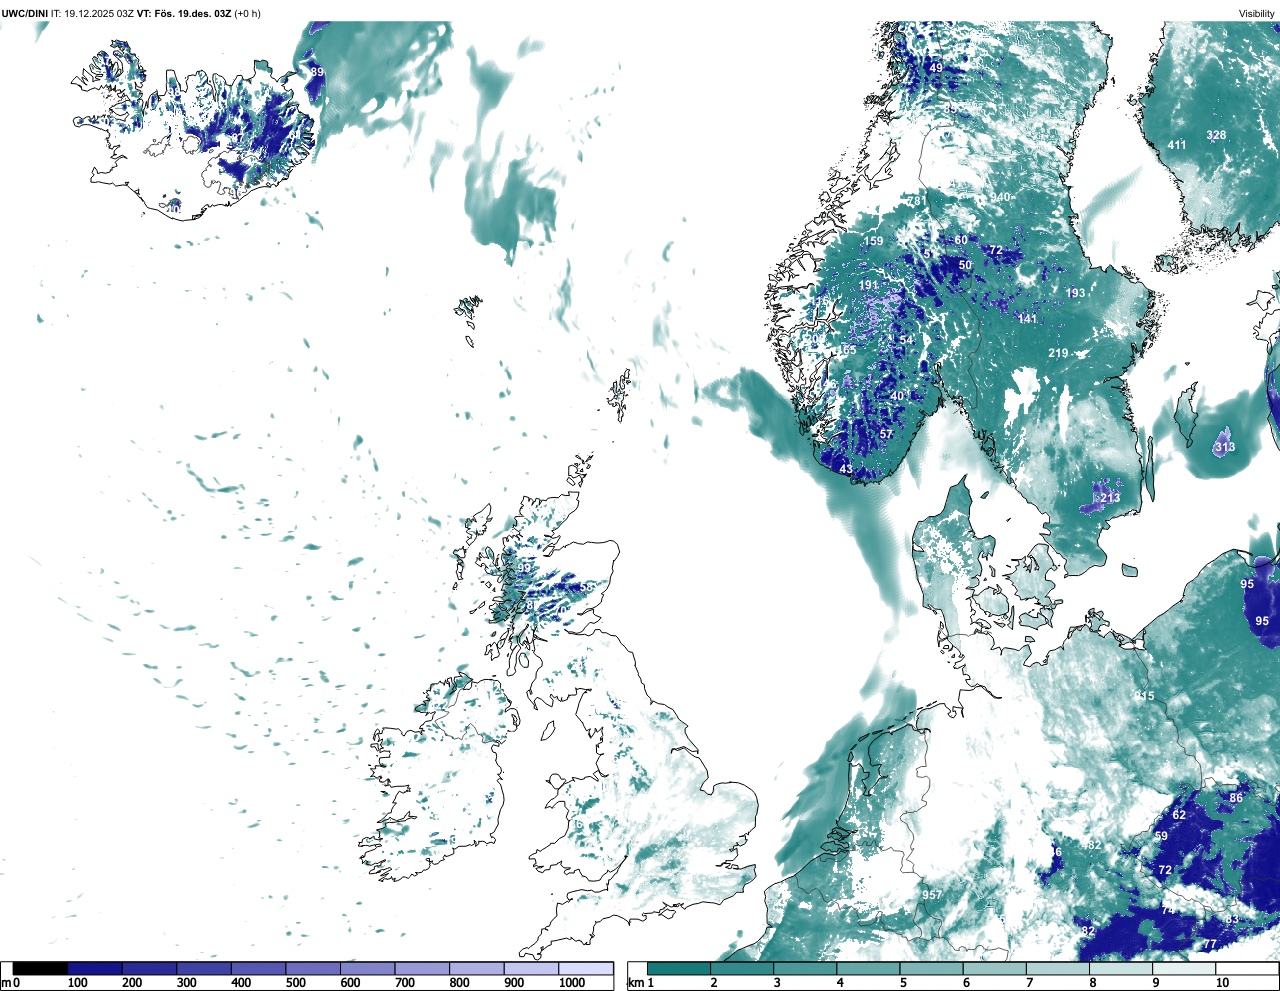Click the 'Visibility' label in the top-right corner
Screen dimensions: 1280x991
tap(1256, 13)
